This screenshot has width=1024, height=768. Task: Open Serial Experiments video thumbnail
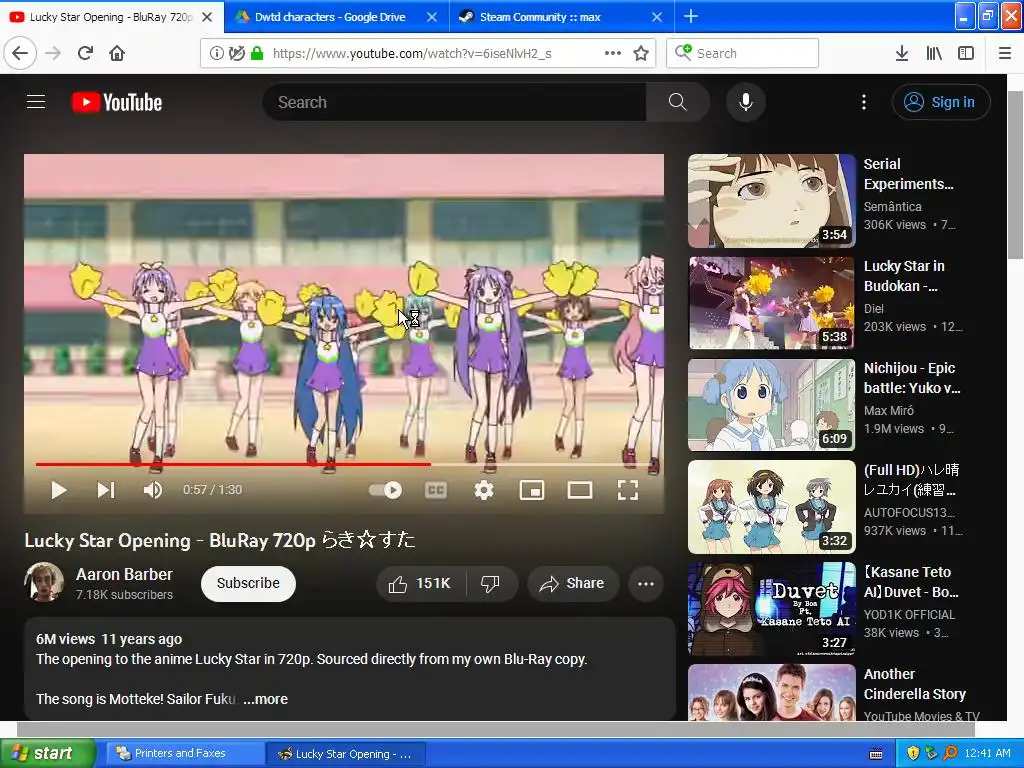[772, 201]
